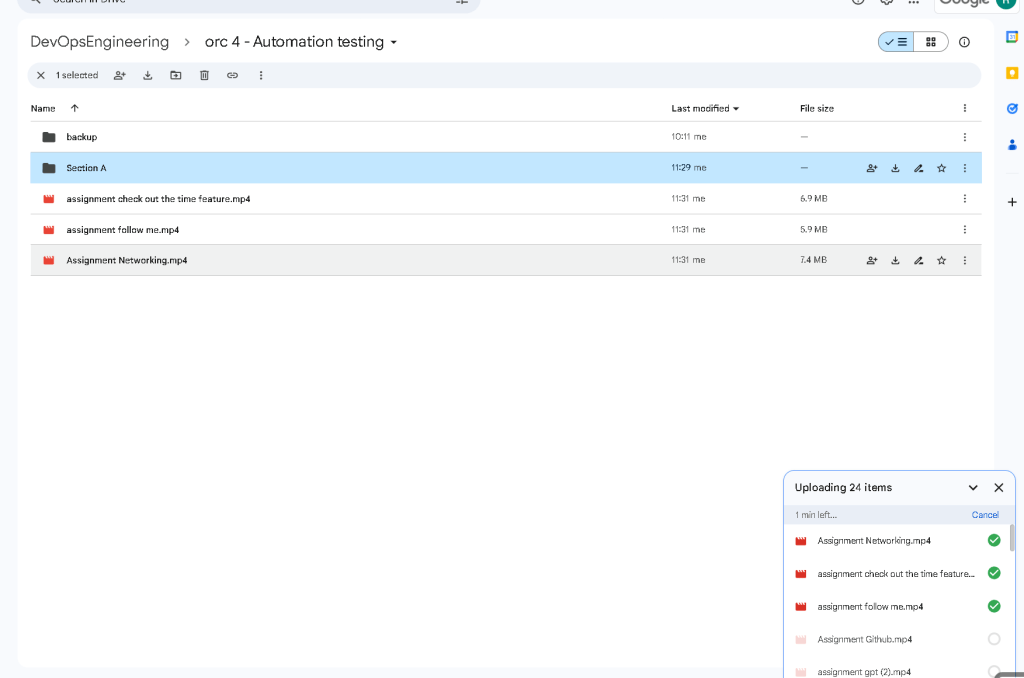This screenshot has height=678, width=1024.
Task: Switch to list layout view
Action: [x=896, y=42]
